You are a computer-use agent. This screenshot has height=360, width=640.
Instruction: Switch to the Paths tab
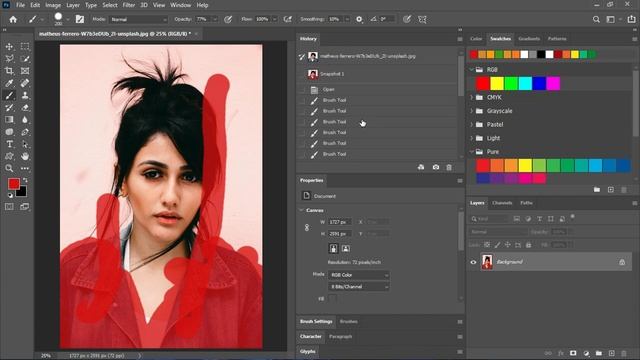tap(526, 203)
